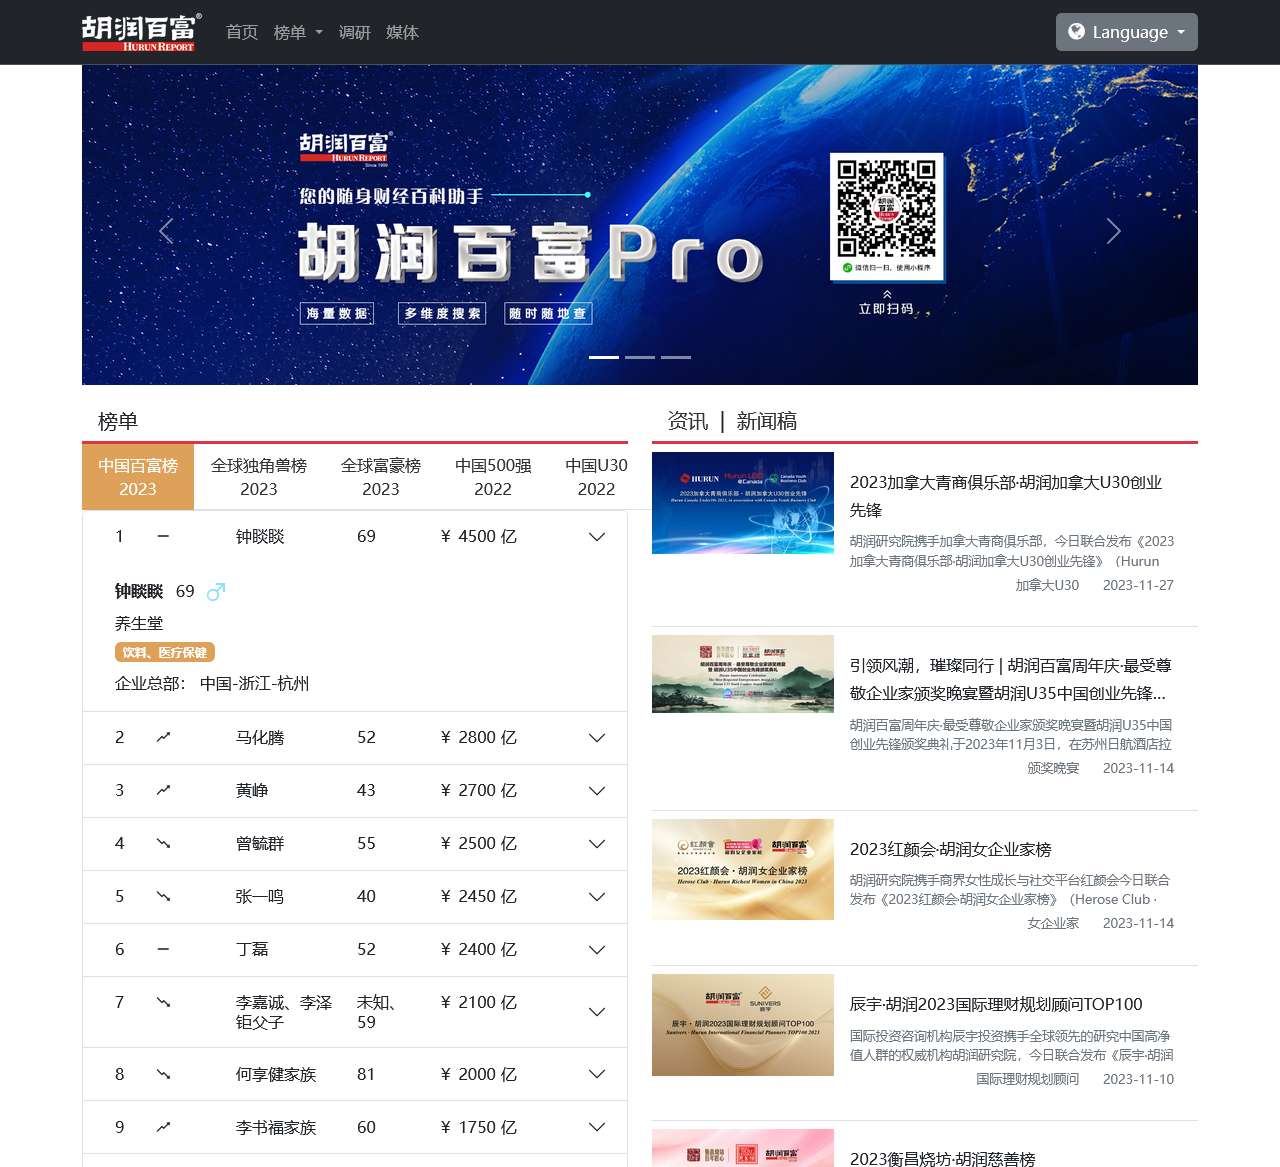Click the 颁奖晚宴 article tag

click(1053, 768)
